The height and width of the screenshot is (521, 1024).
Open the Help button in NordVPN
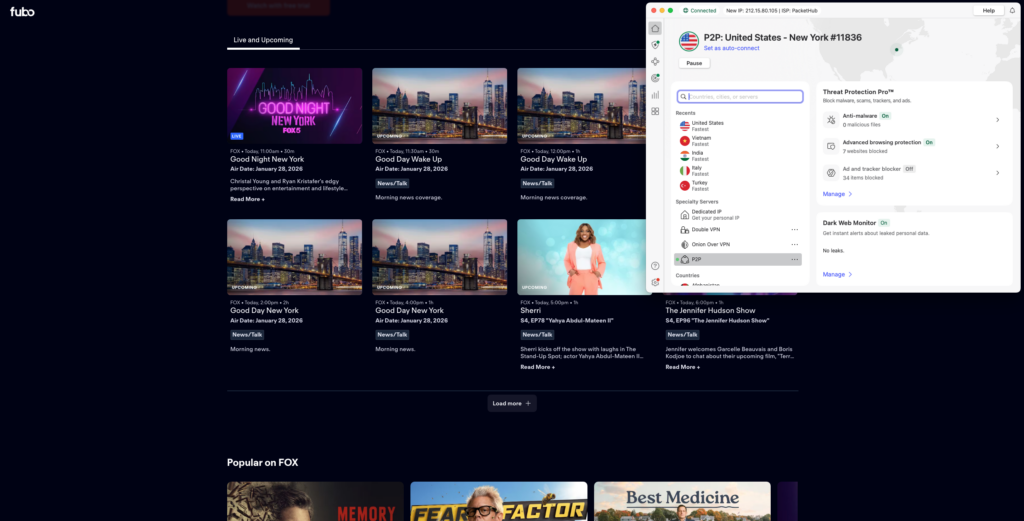pyautogui.click(x=989, y=10)
